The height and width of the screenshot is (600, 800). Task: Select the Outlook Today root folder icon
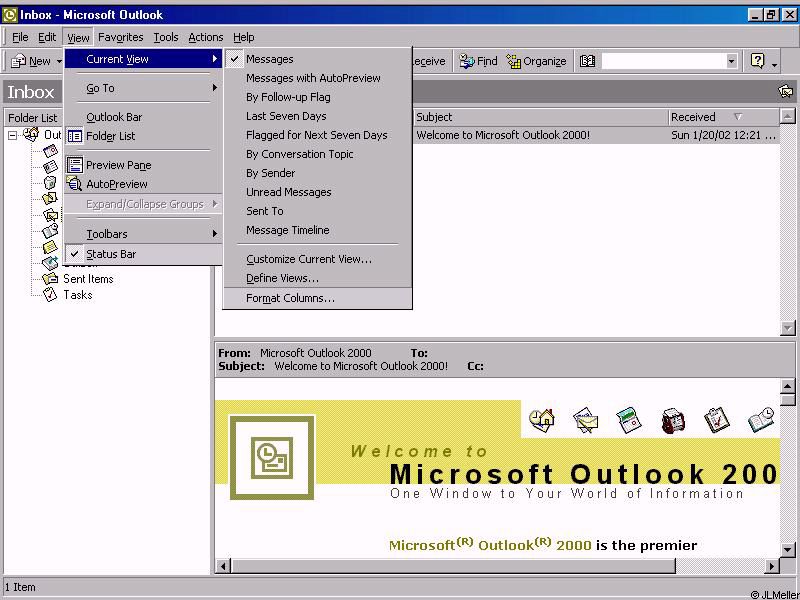pyautogui.click(x=31, y=135)
